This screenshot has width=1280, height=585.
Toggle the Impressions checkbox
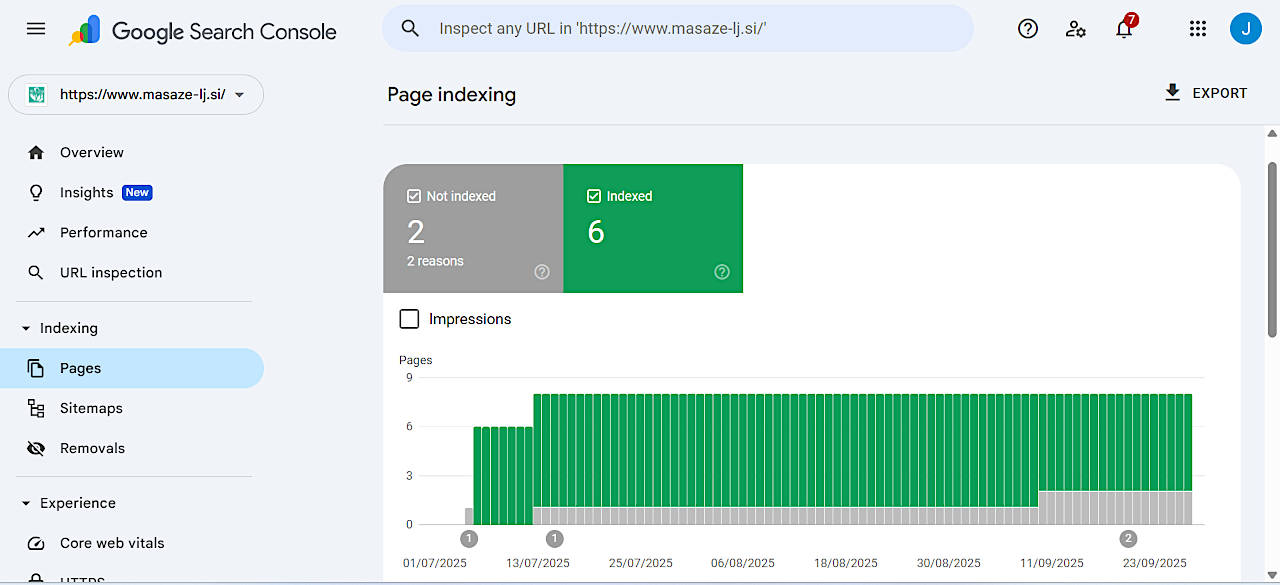click(x=409, y=319)
